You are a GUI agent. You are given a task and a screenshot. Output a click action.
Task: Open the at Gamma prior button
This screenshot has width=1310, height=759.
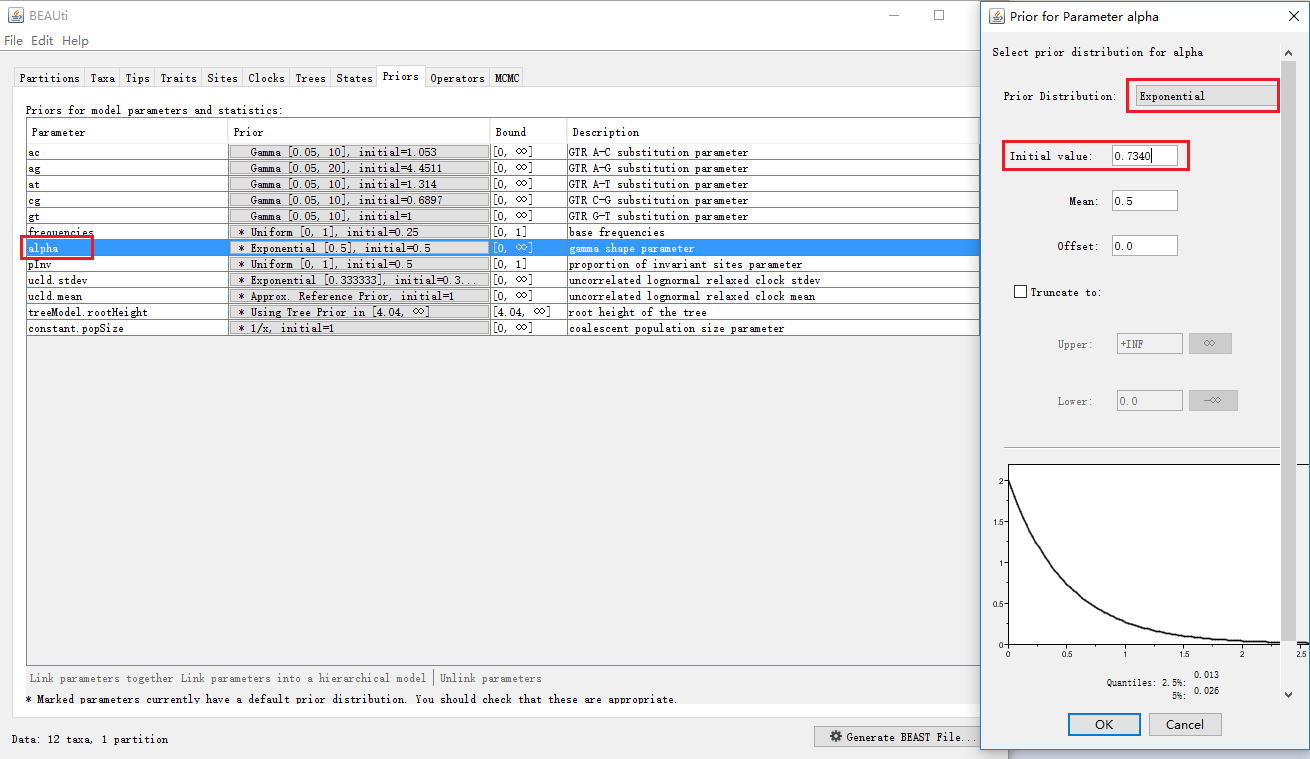point(359,184)
